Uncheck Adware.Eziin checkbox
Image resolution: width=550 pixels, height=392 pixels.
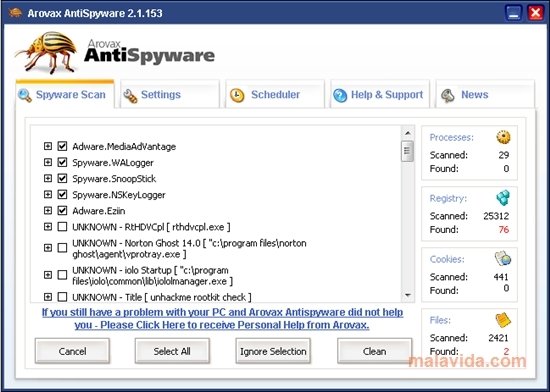pos(62,210)
